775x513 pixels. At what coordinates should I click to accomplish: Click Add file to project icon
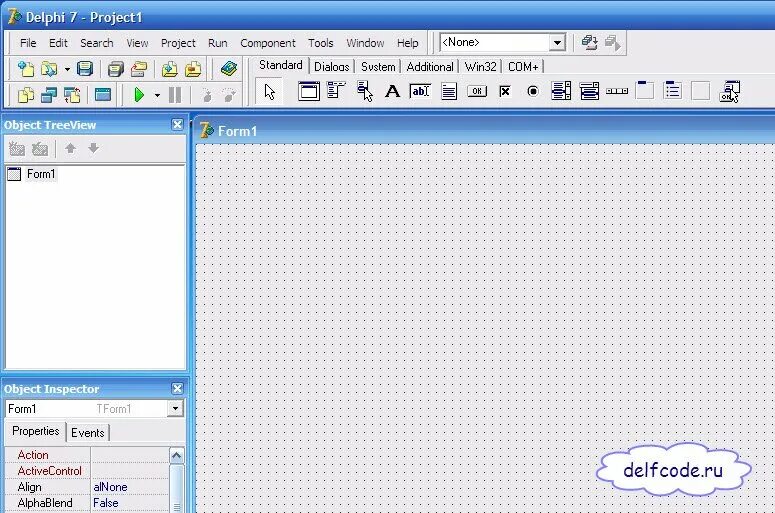pyautogui.click(x=170, y=69)
